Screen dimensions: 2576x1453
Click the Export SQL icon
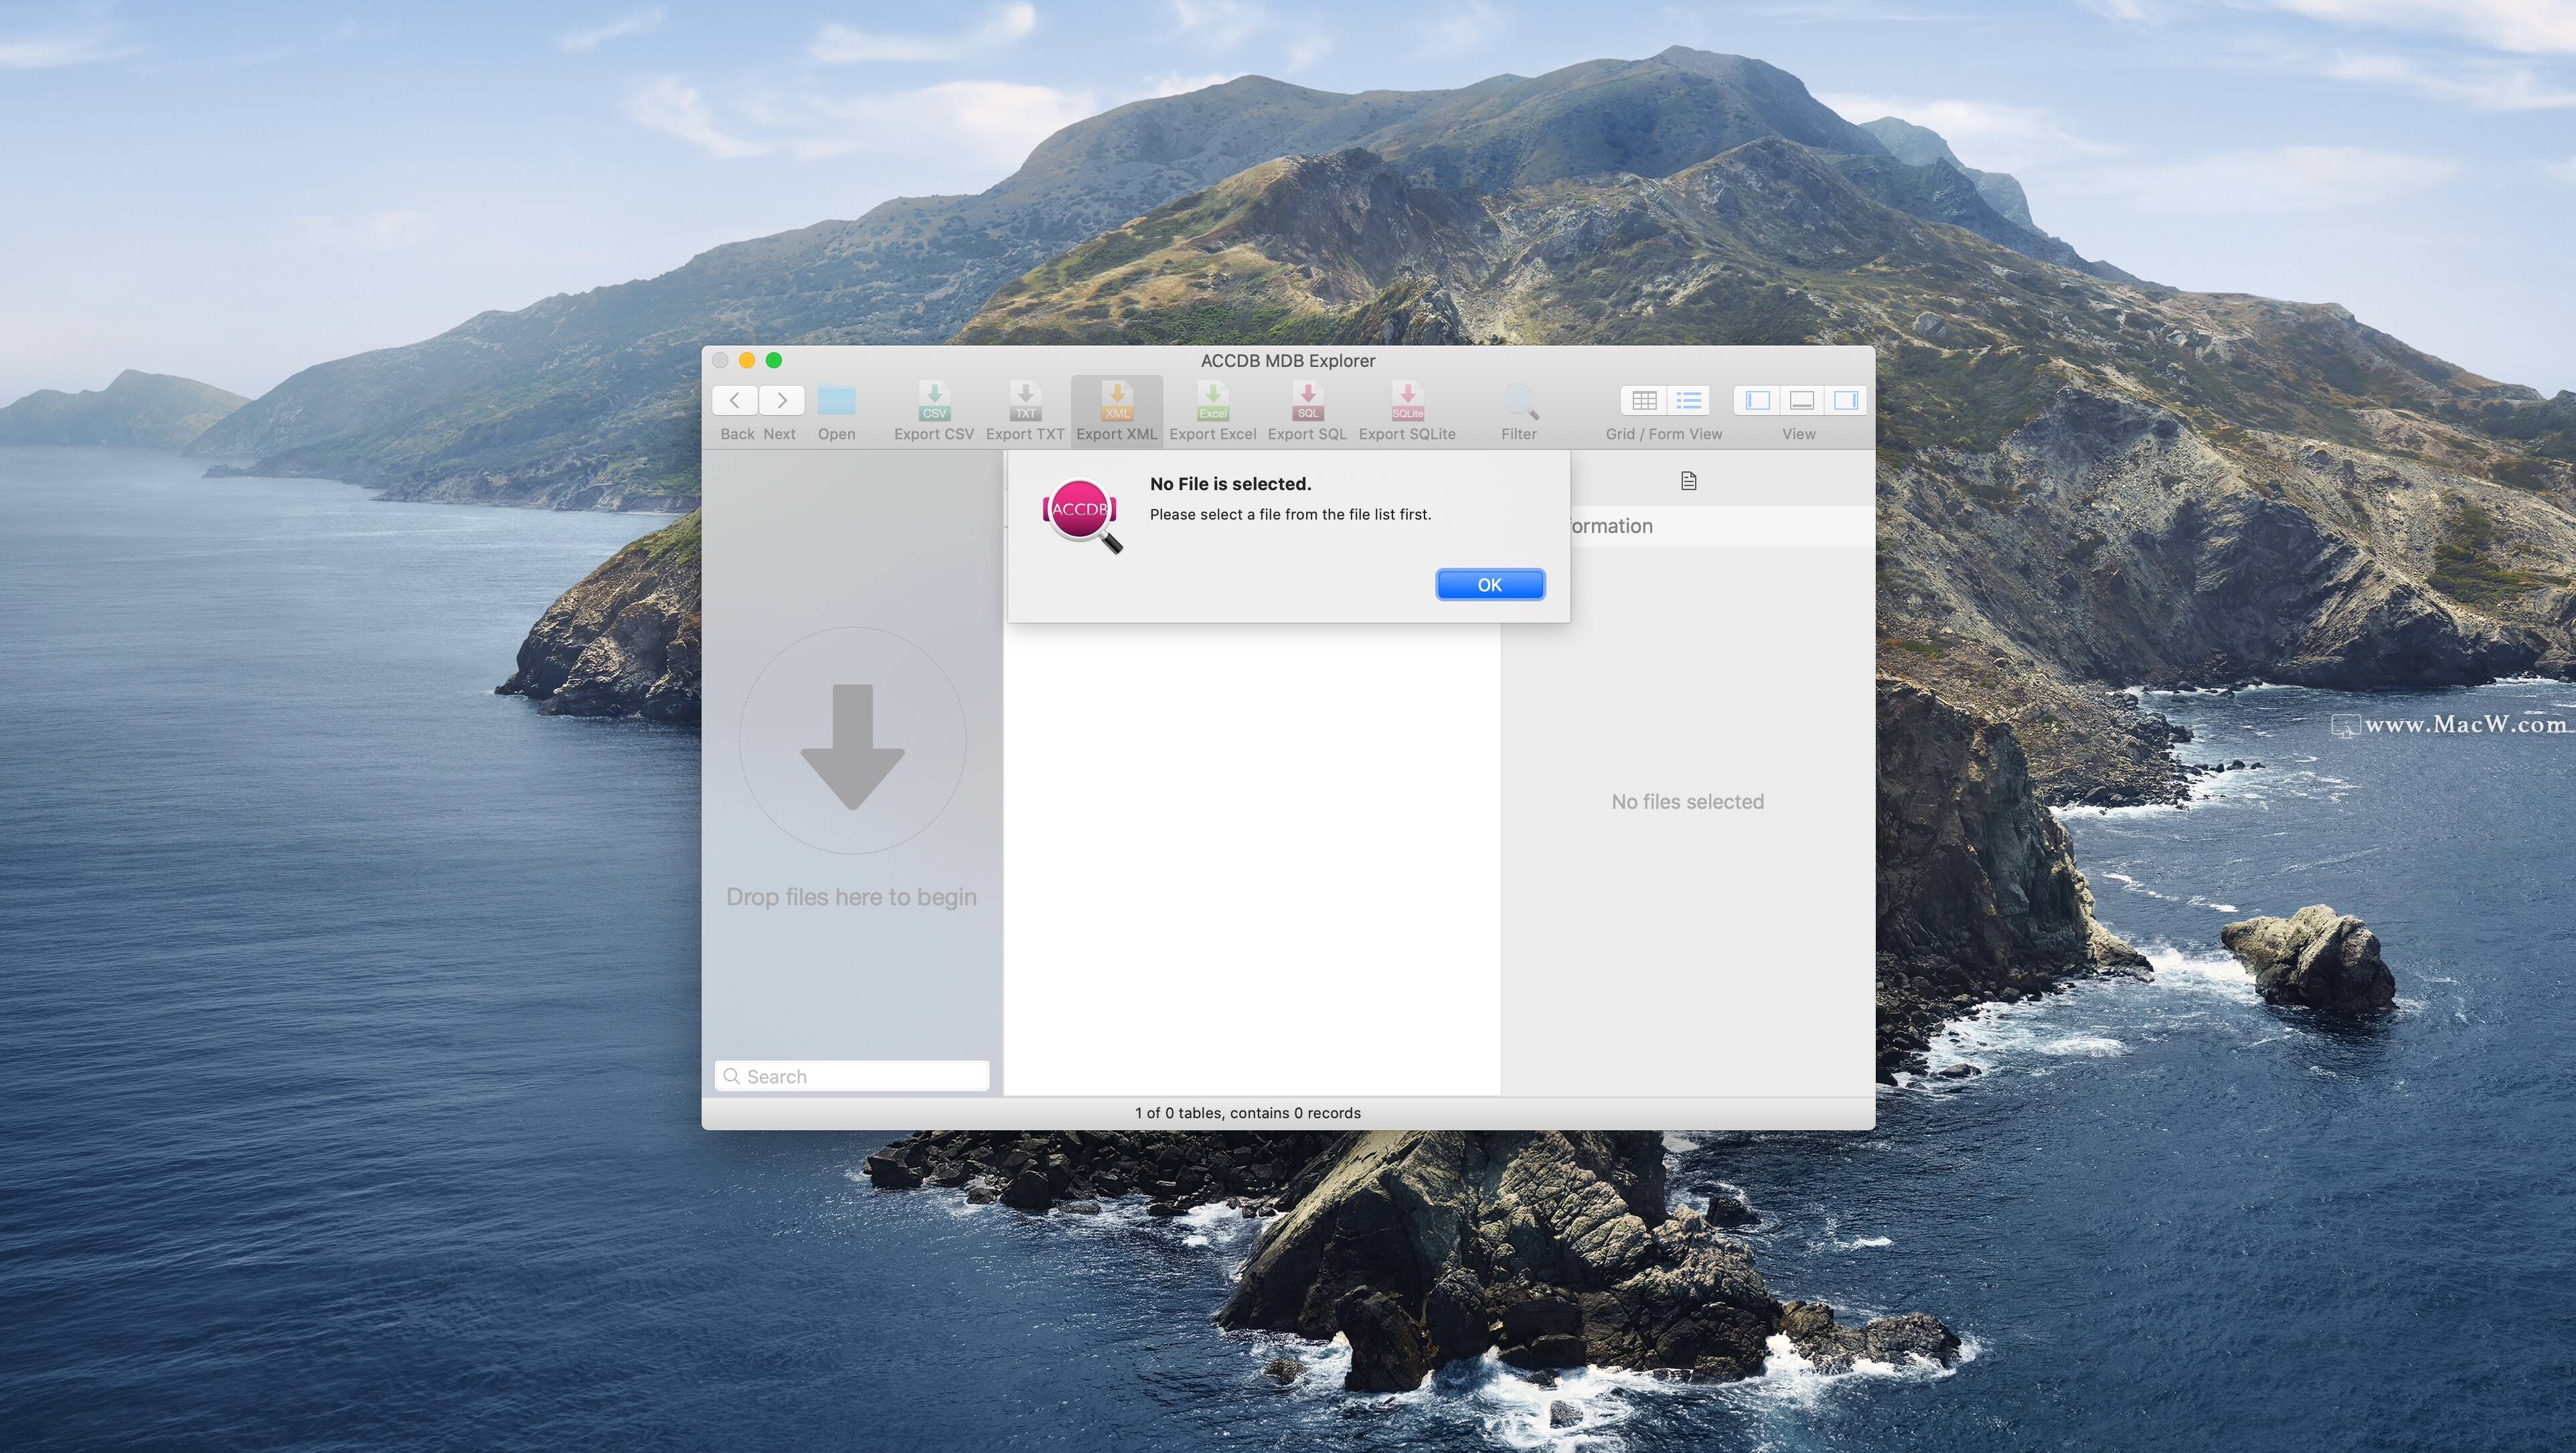(x=1307, y=400)
